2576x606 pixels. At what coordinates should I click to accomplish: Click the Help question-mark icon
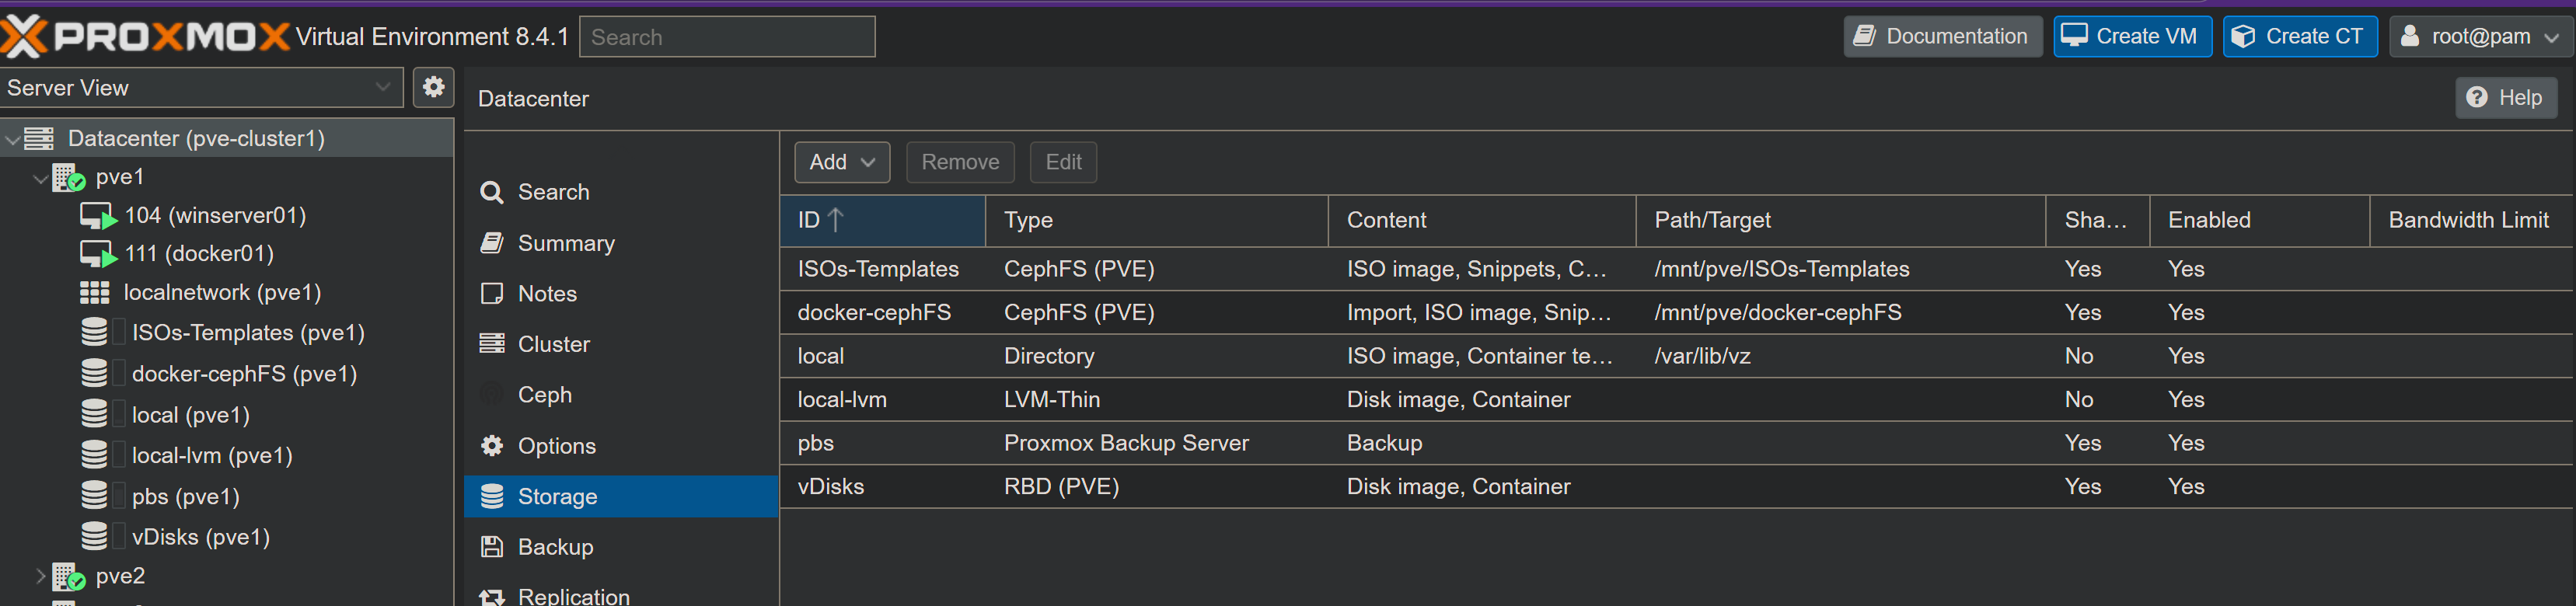(2476, 97)
